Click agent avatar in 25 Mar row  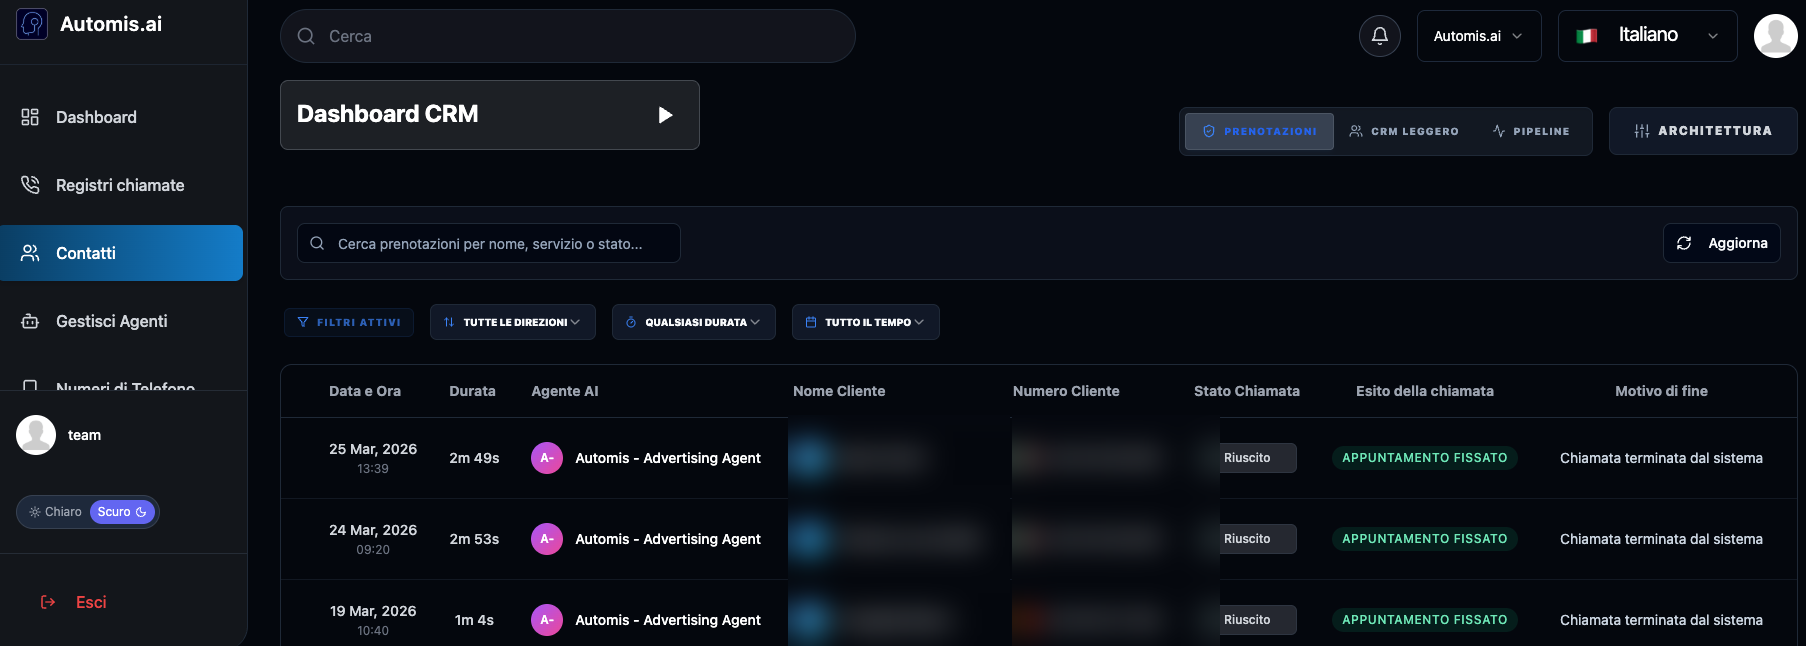click(547, 458)
